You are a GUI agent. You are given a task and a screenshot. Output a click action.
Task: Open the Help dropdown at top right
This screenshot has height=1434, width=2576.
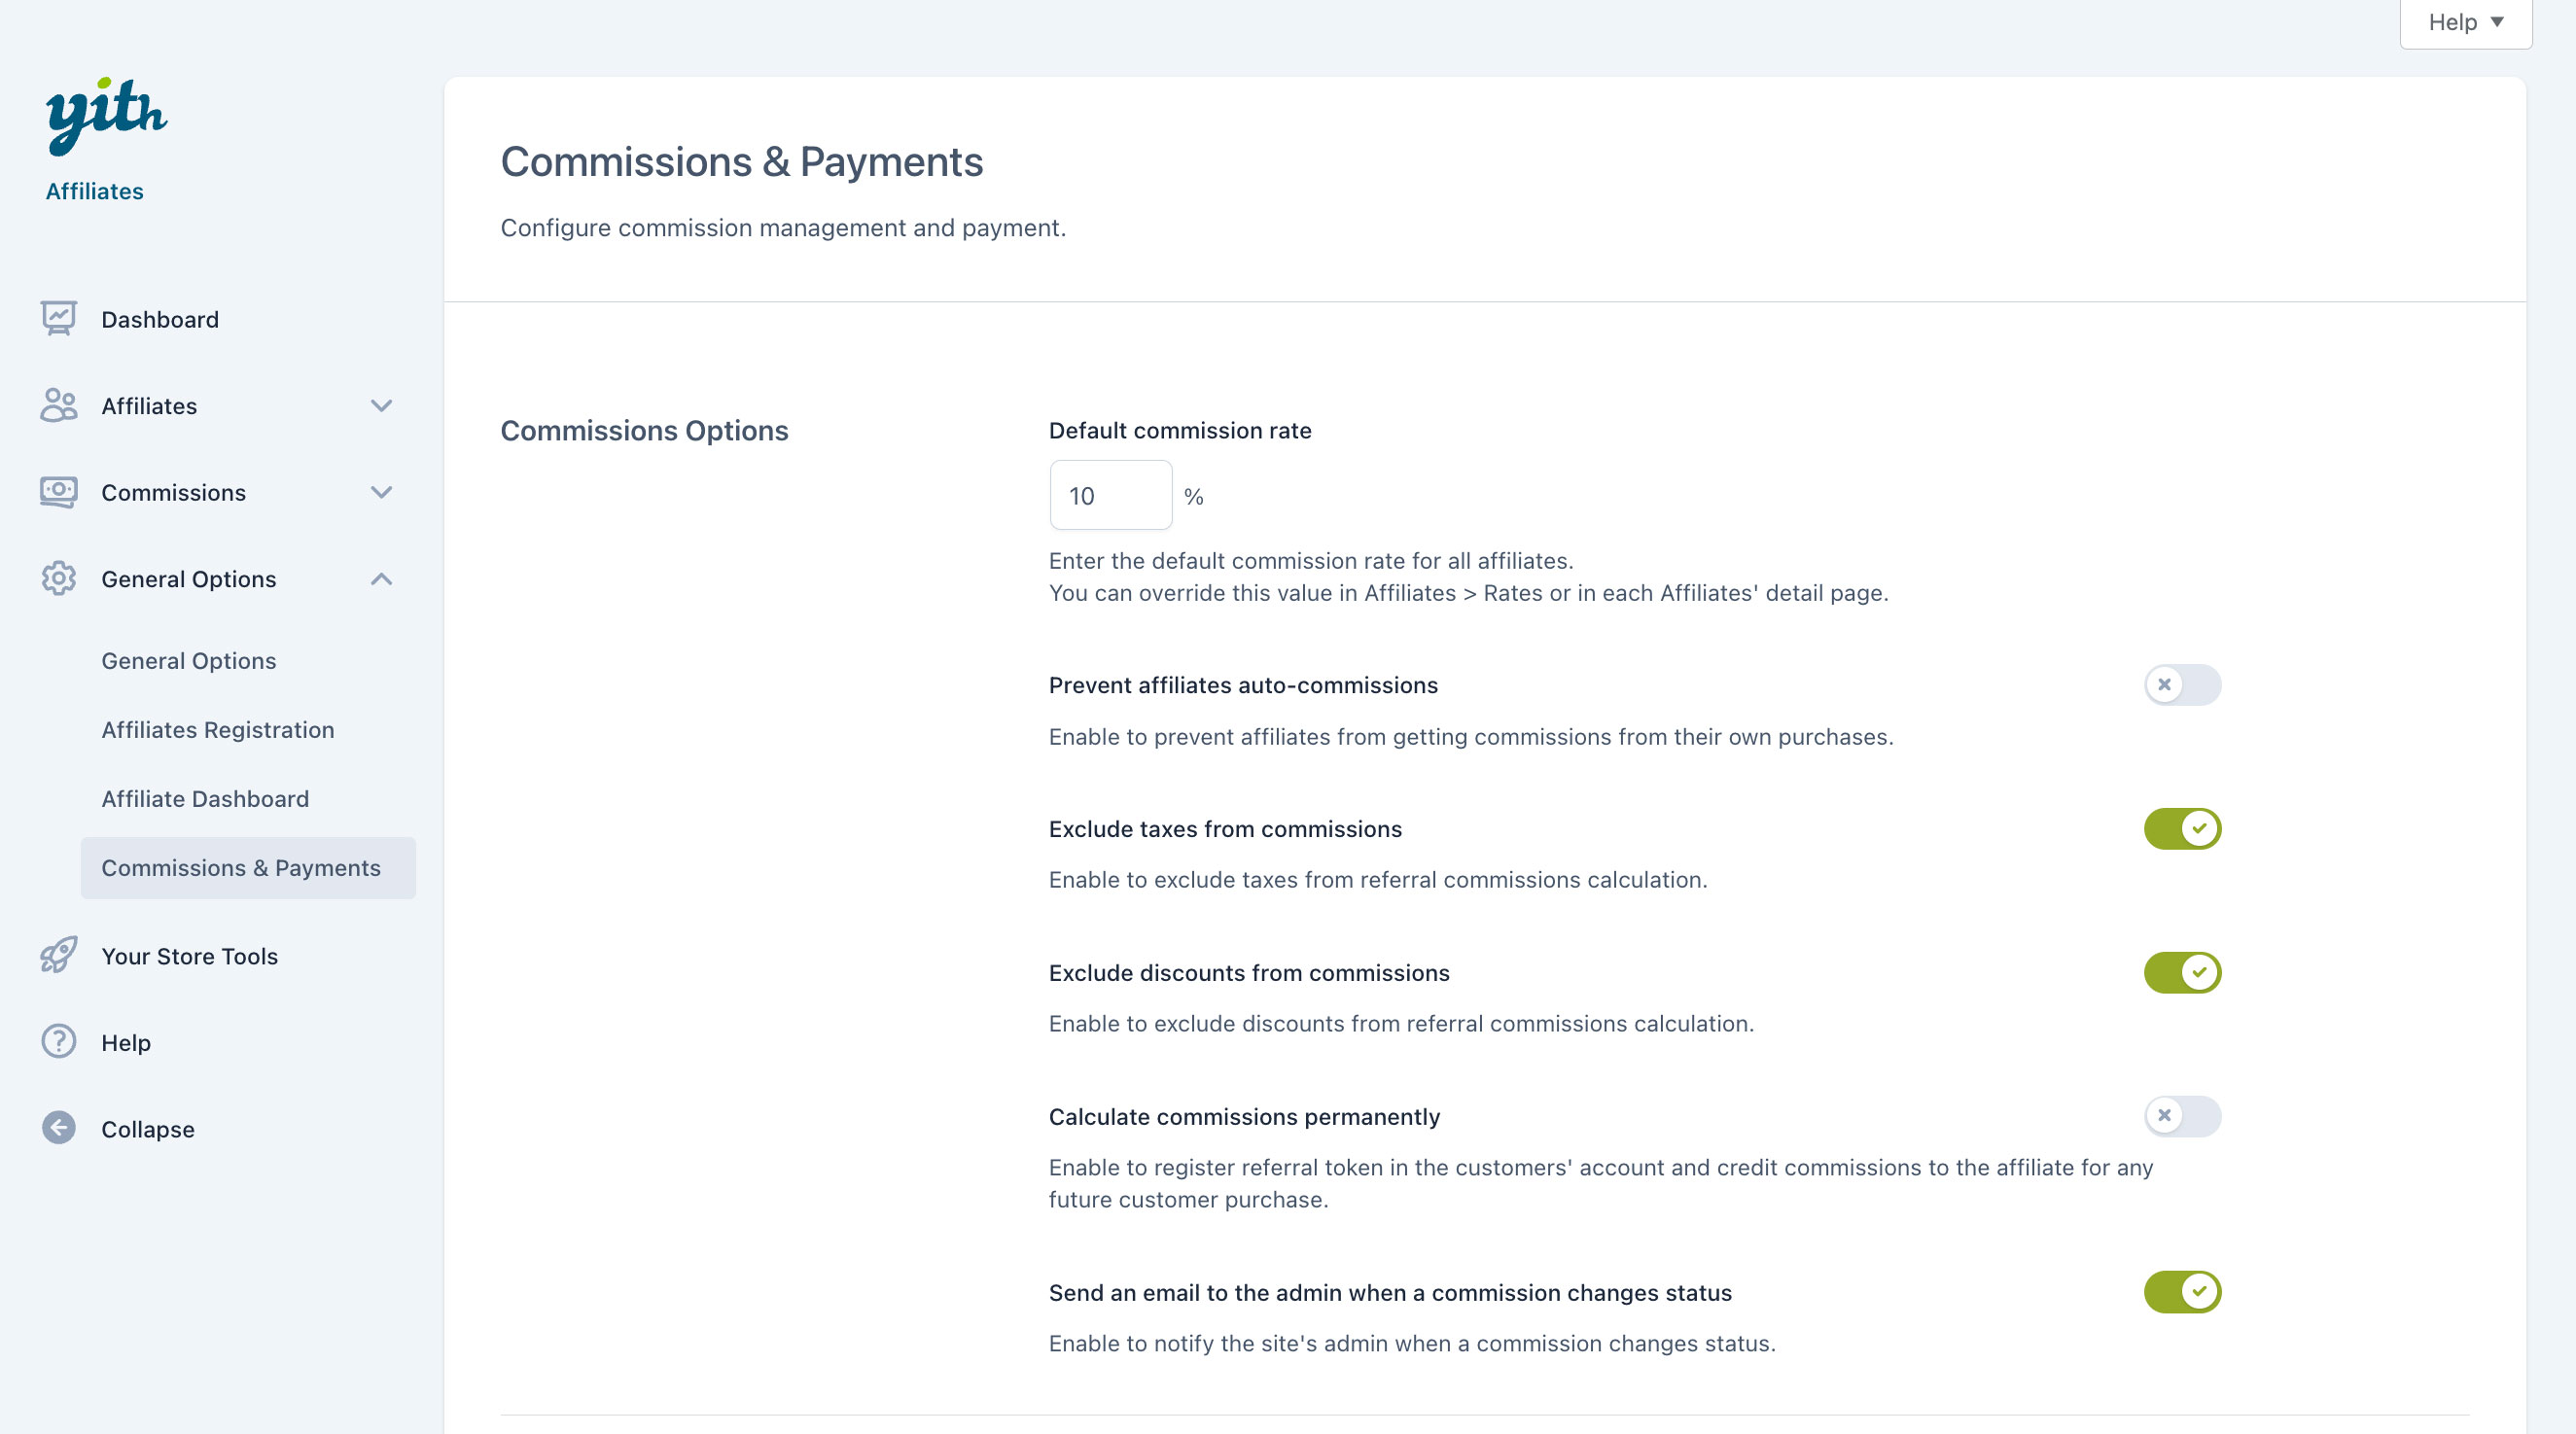(x=2465, y=22)
